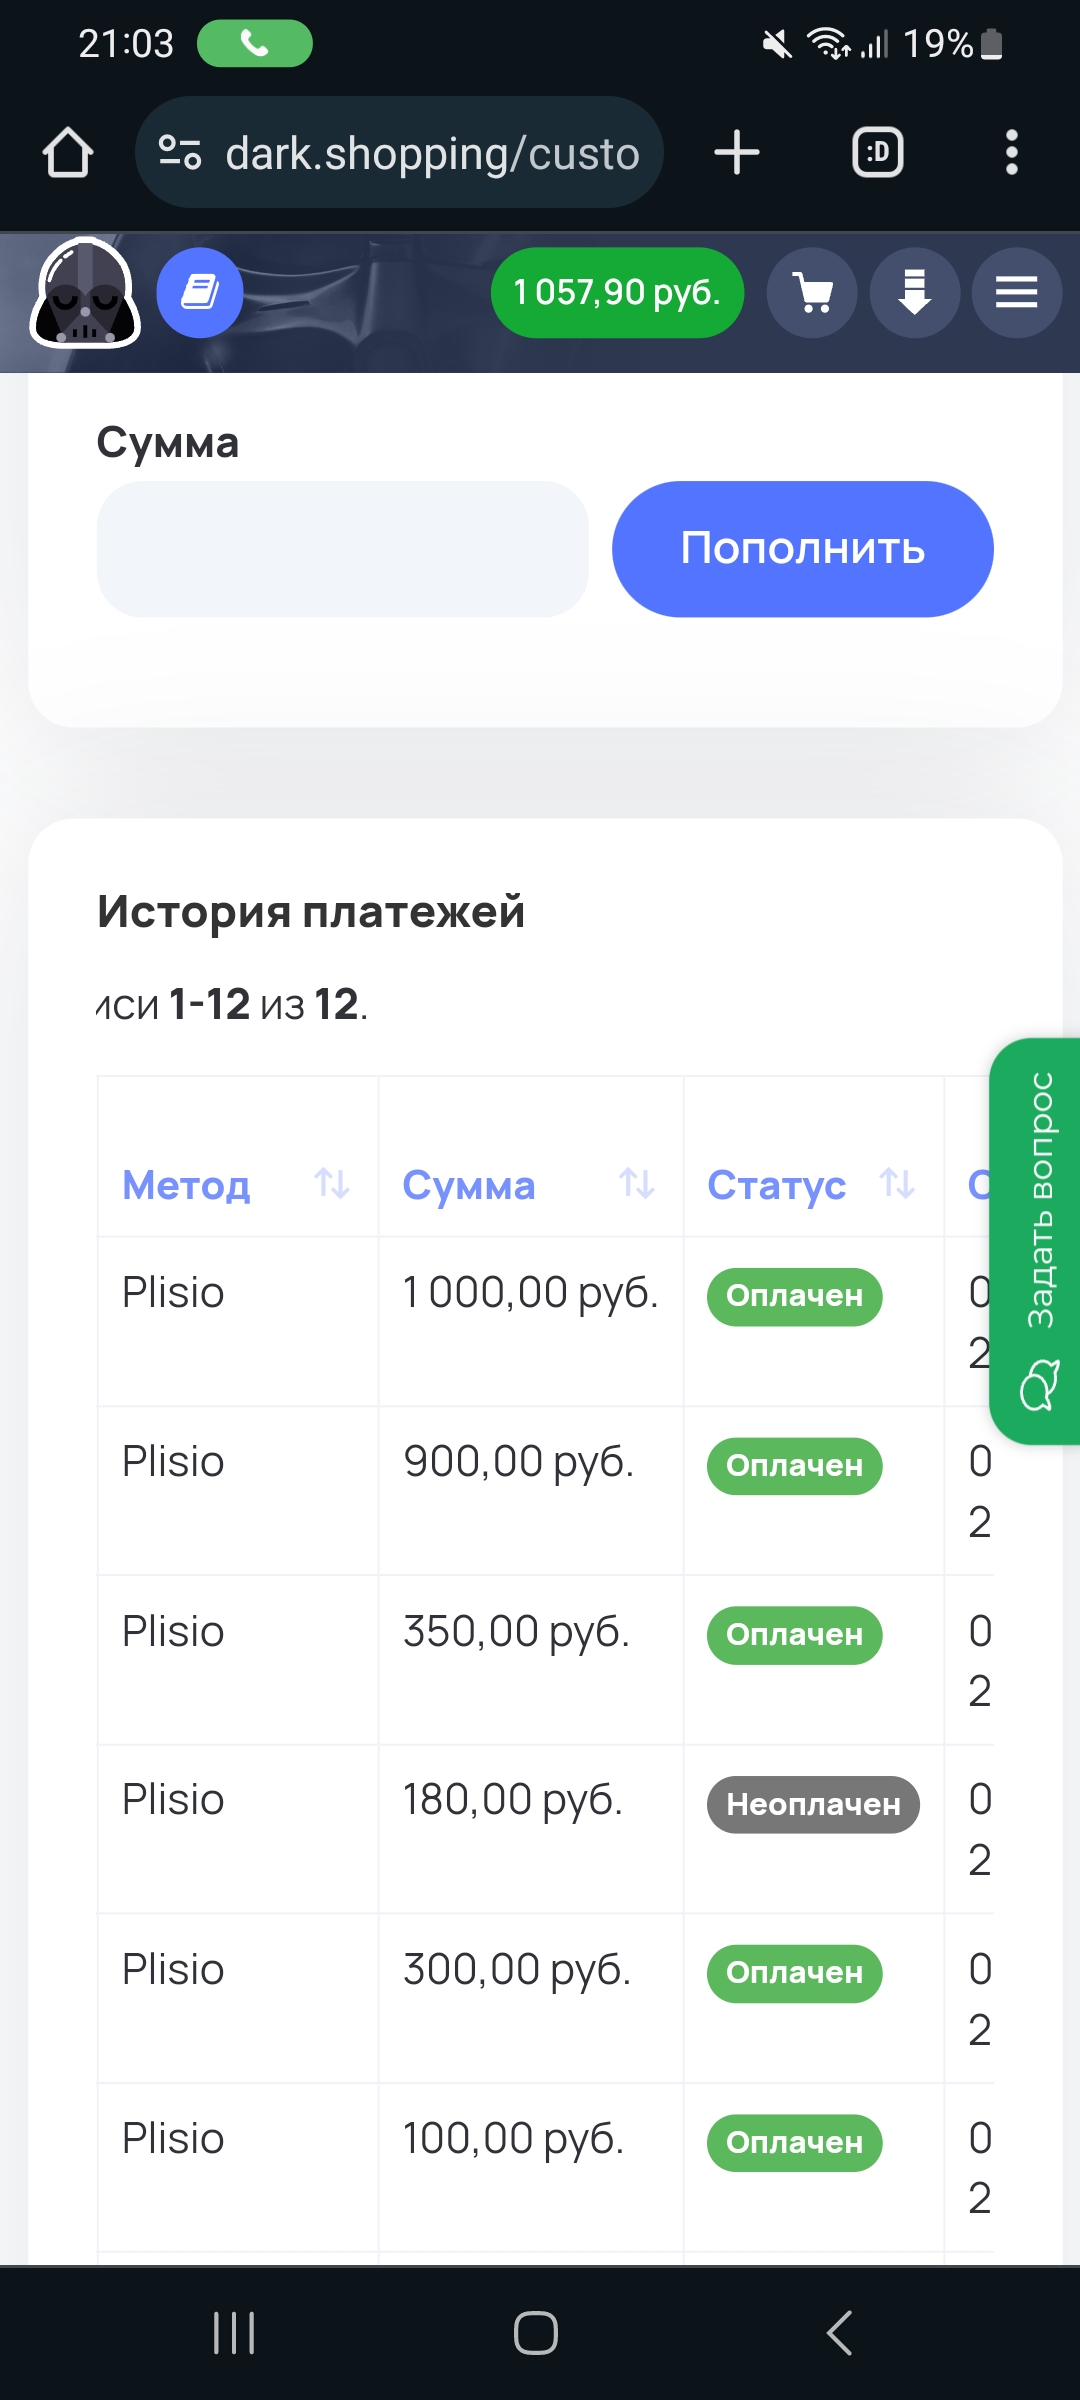The image size is (1080, 2400).
Task: Tap the browser home icon
Action: (68, 153)
